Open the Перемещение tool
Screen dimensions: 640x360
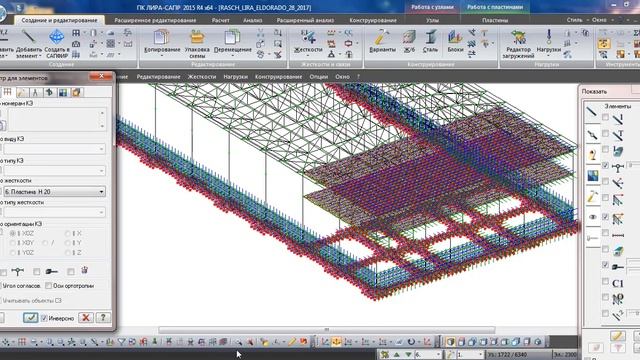pyautogui.click(x=233, y=41)
